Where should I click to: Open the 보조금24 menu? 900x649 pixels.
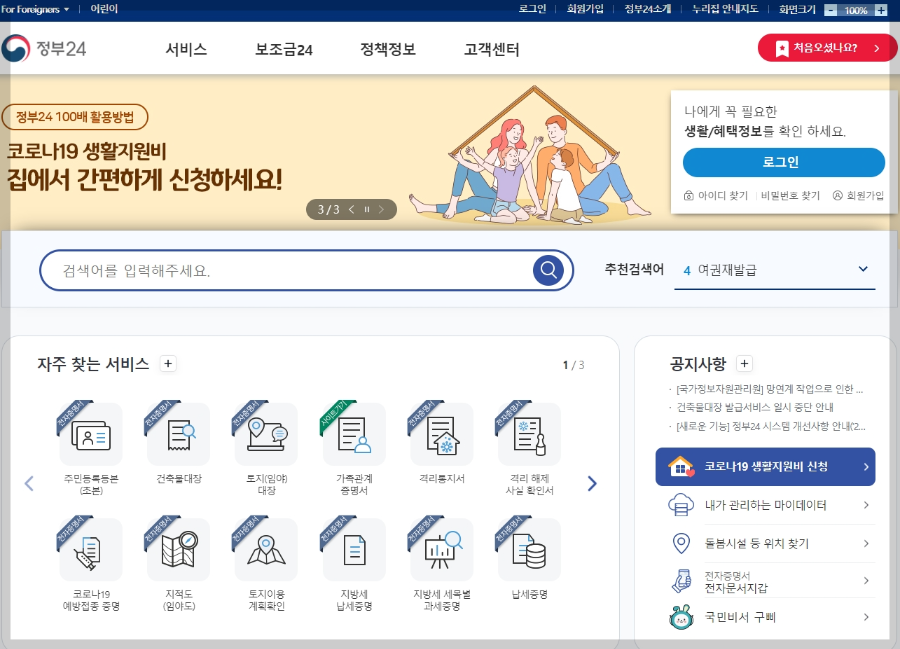[x=284, y=49]
